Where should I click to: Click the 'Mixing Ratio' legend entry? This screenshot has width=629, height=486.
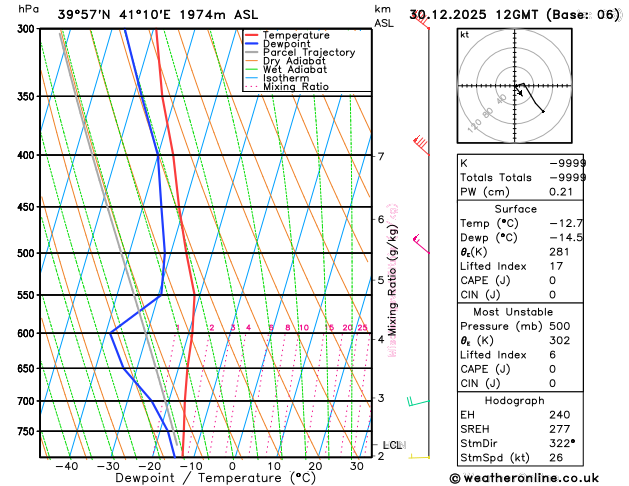296,87
